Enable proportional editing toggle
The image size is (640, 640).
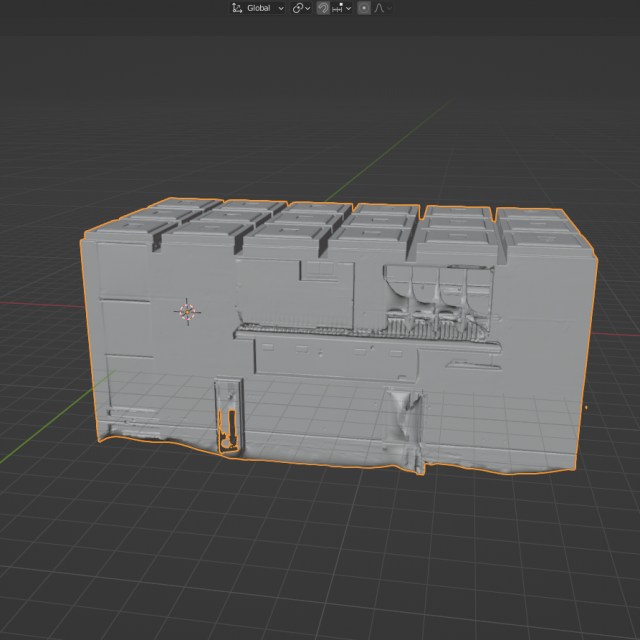364,8
